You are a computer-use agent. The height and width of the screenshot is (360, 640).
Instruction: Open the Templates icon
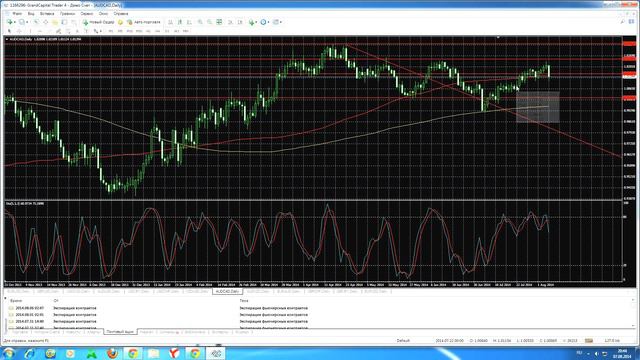pyautogui.click(x=276, y=22)
